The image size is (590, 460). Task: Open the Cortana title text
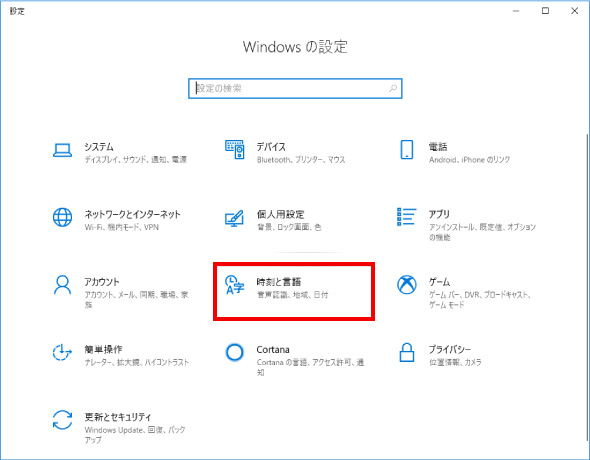[273, 350]
